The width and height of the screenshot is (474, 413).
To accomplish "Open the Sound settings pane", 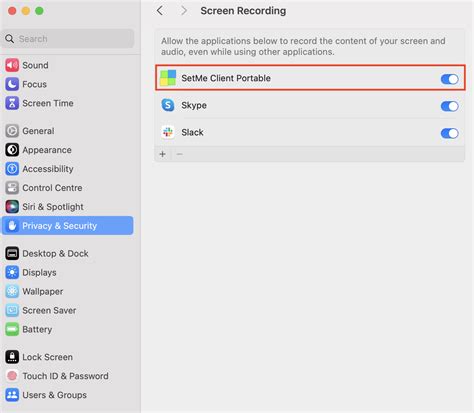I will tap(68, 65).
